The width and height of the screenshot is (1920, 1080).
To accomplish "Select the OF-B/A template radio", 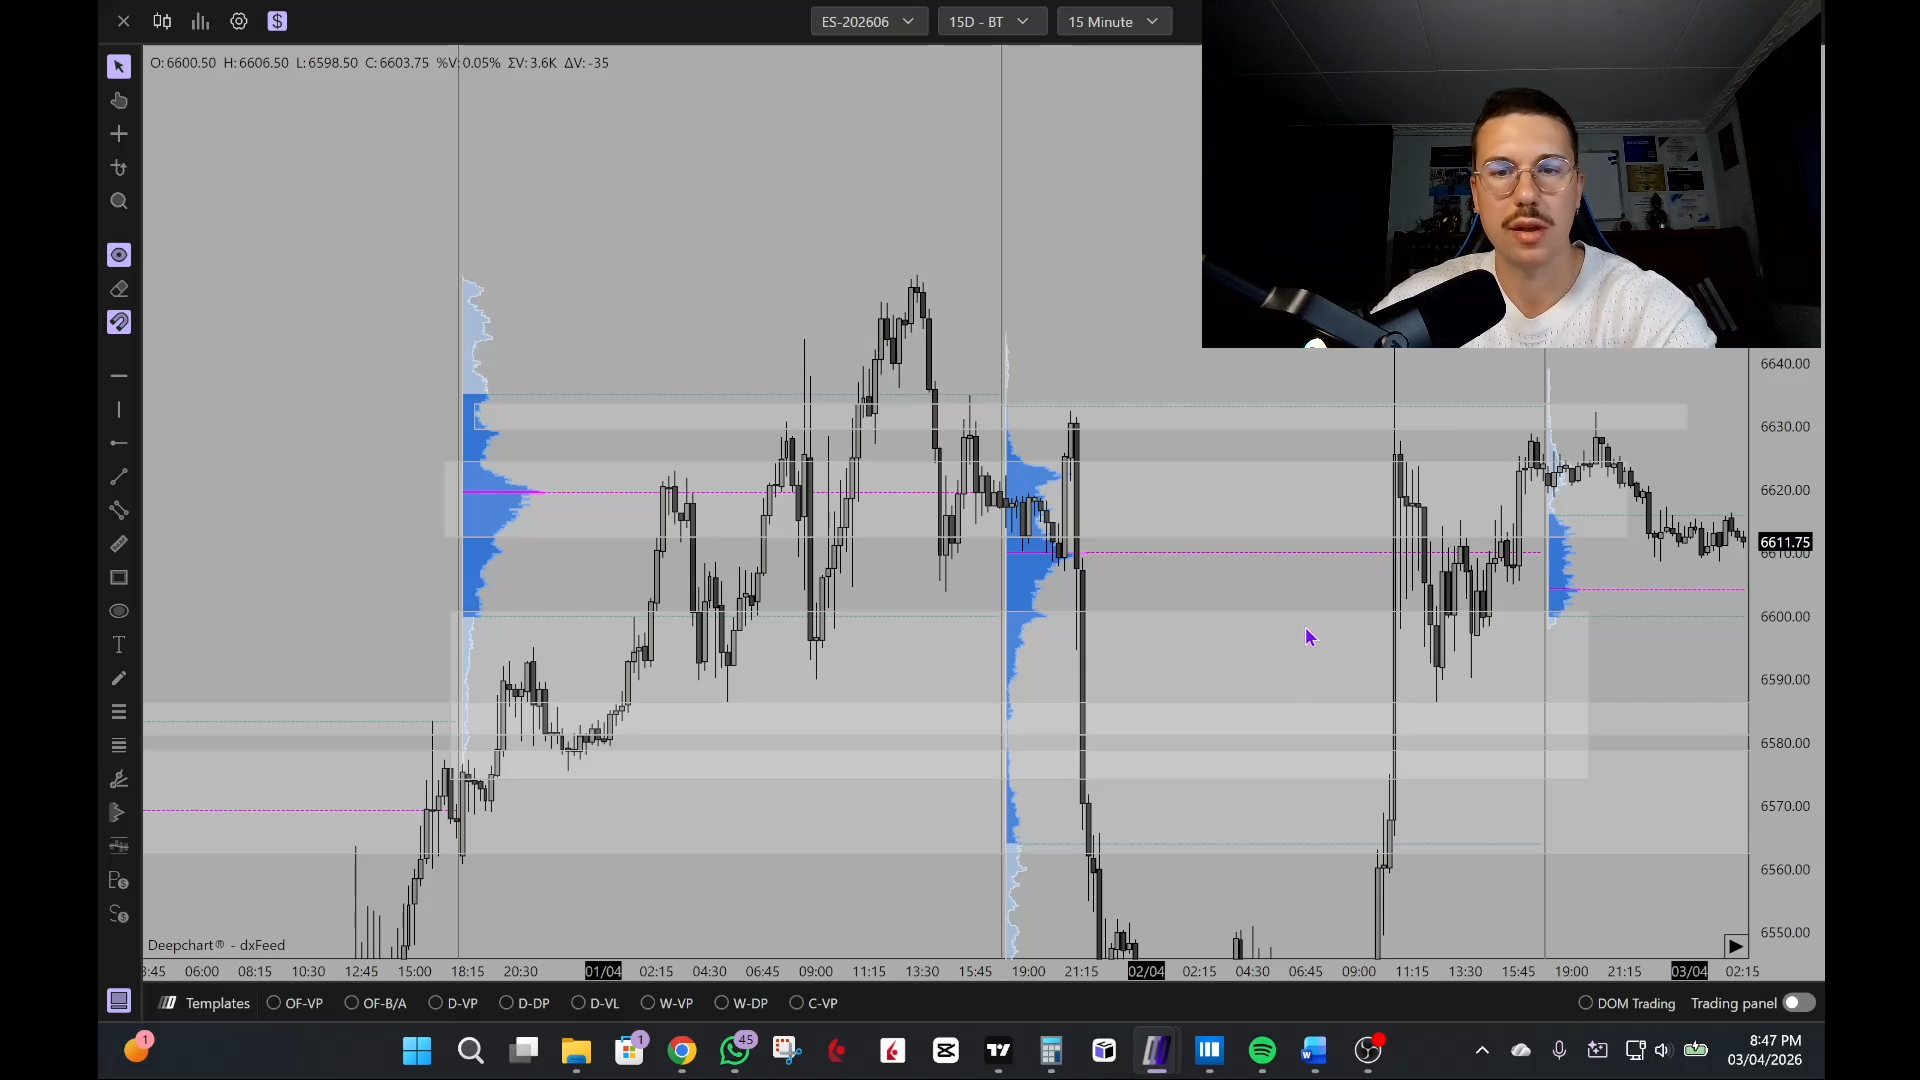I will tap(351, 1003).
